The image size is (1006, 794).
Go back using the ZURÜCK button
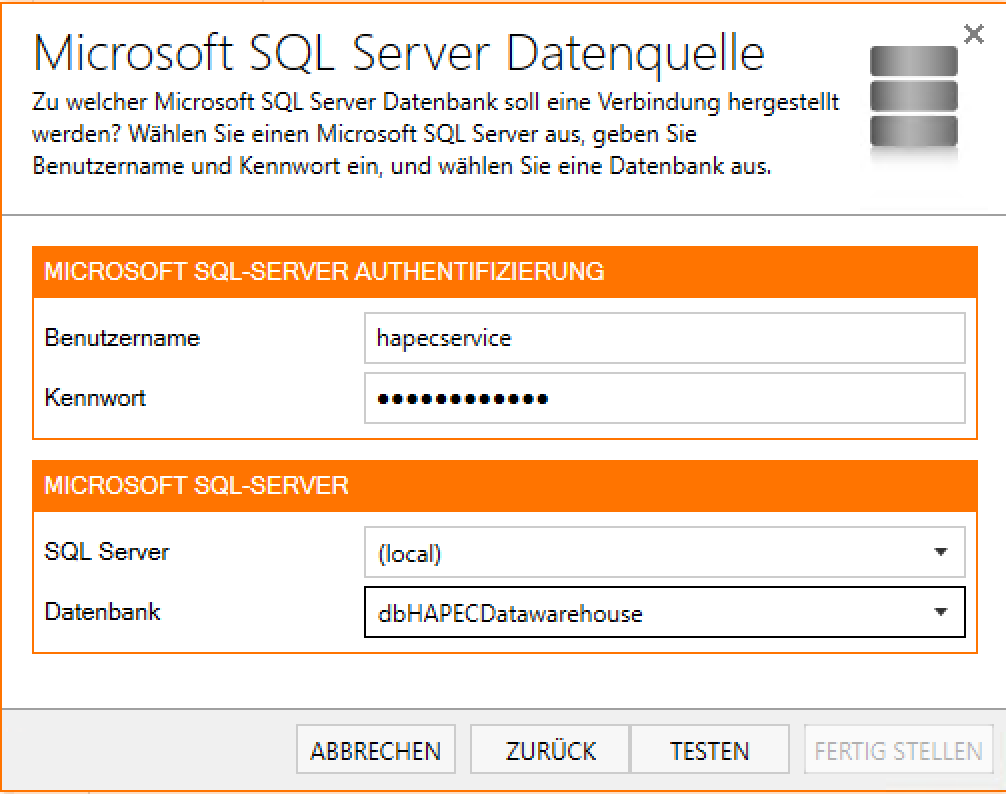(550, 751)
